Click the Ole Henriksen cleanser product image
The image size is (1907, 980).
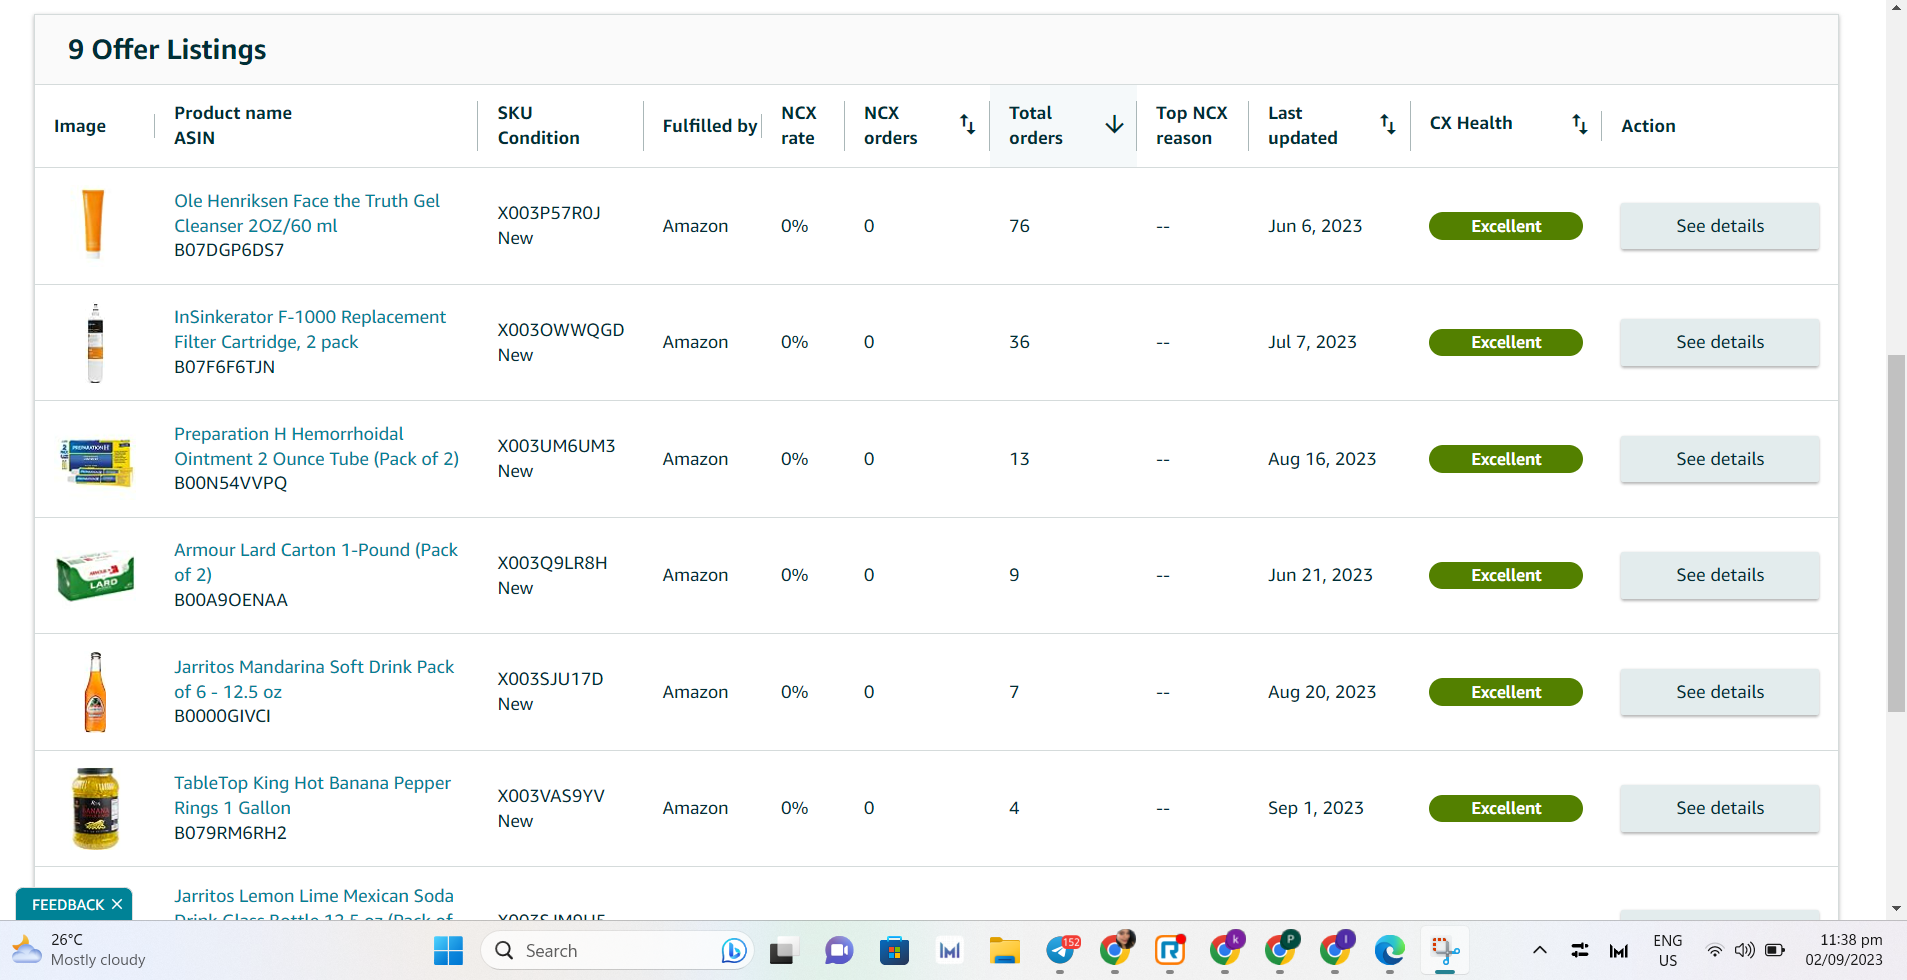pyautogui.click(x=93, y=224)
